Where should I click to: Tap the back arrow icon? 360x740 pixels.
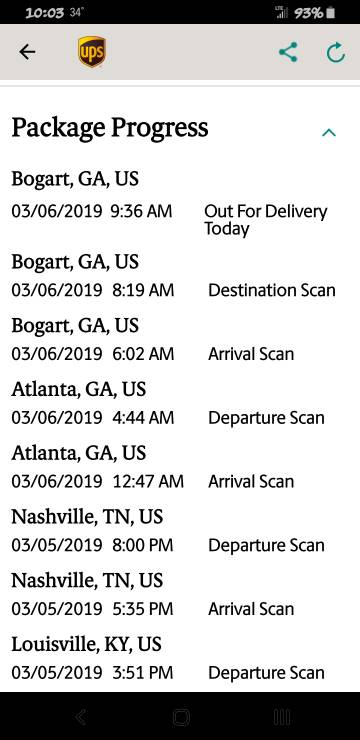[x=27, y=52]
